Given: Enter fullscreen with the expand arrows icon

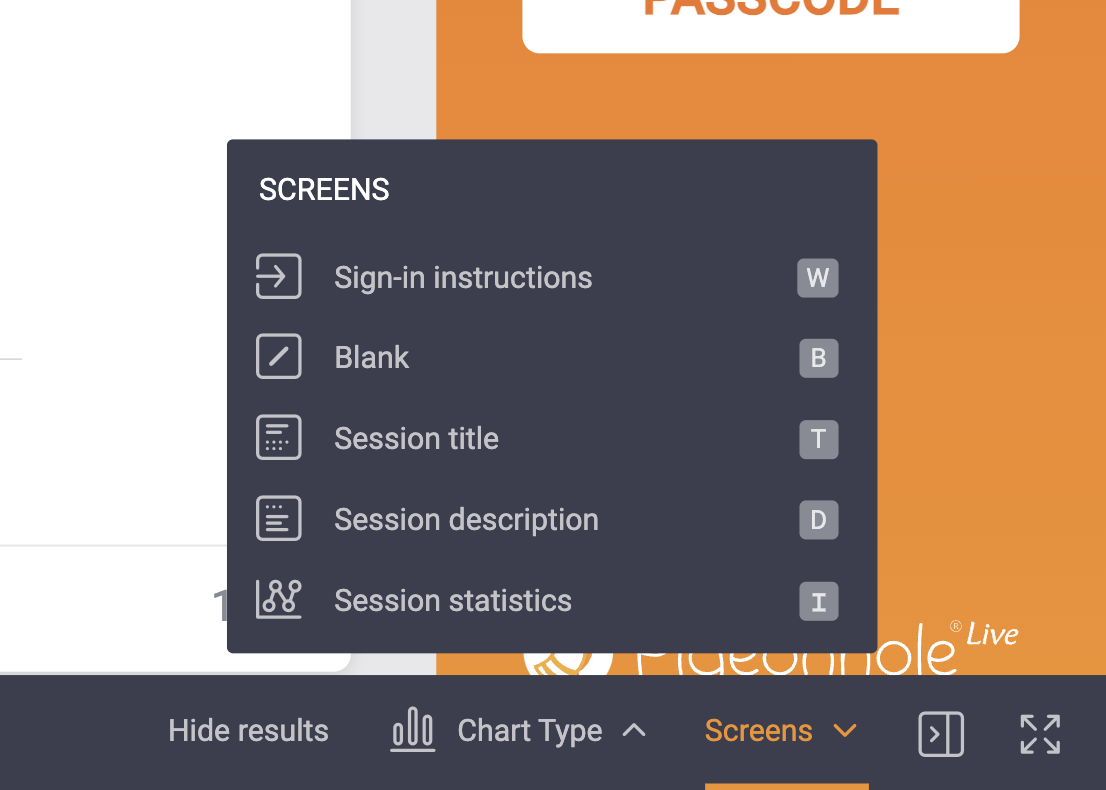Looking at the screenshot, I should point(1040,733).
